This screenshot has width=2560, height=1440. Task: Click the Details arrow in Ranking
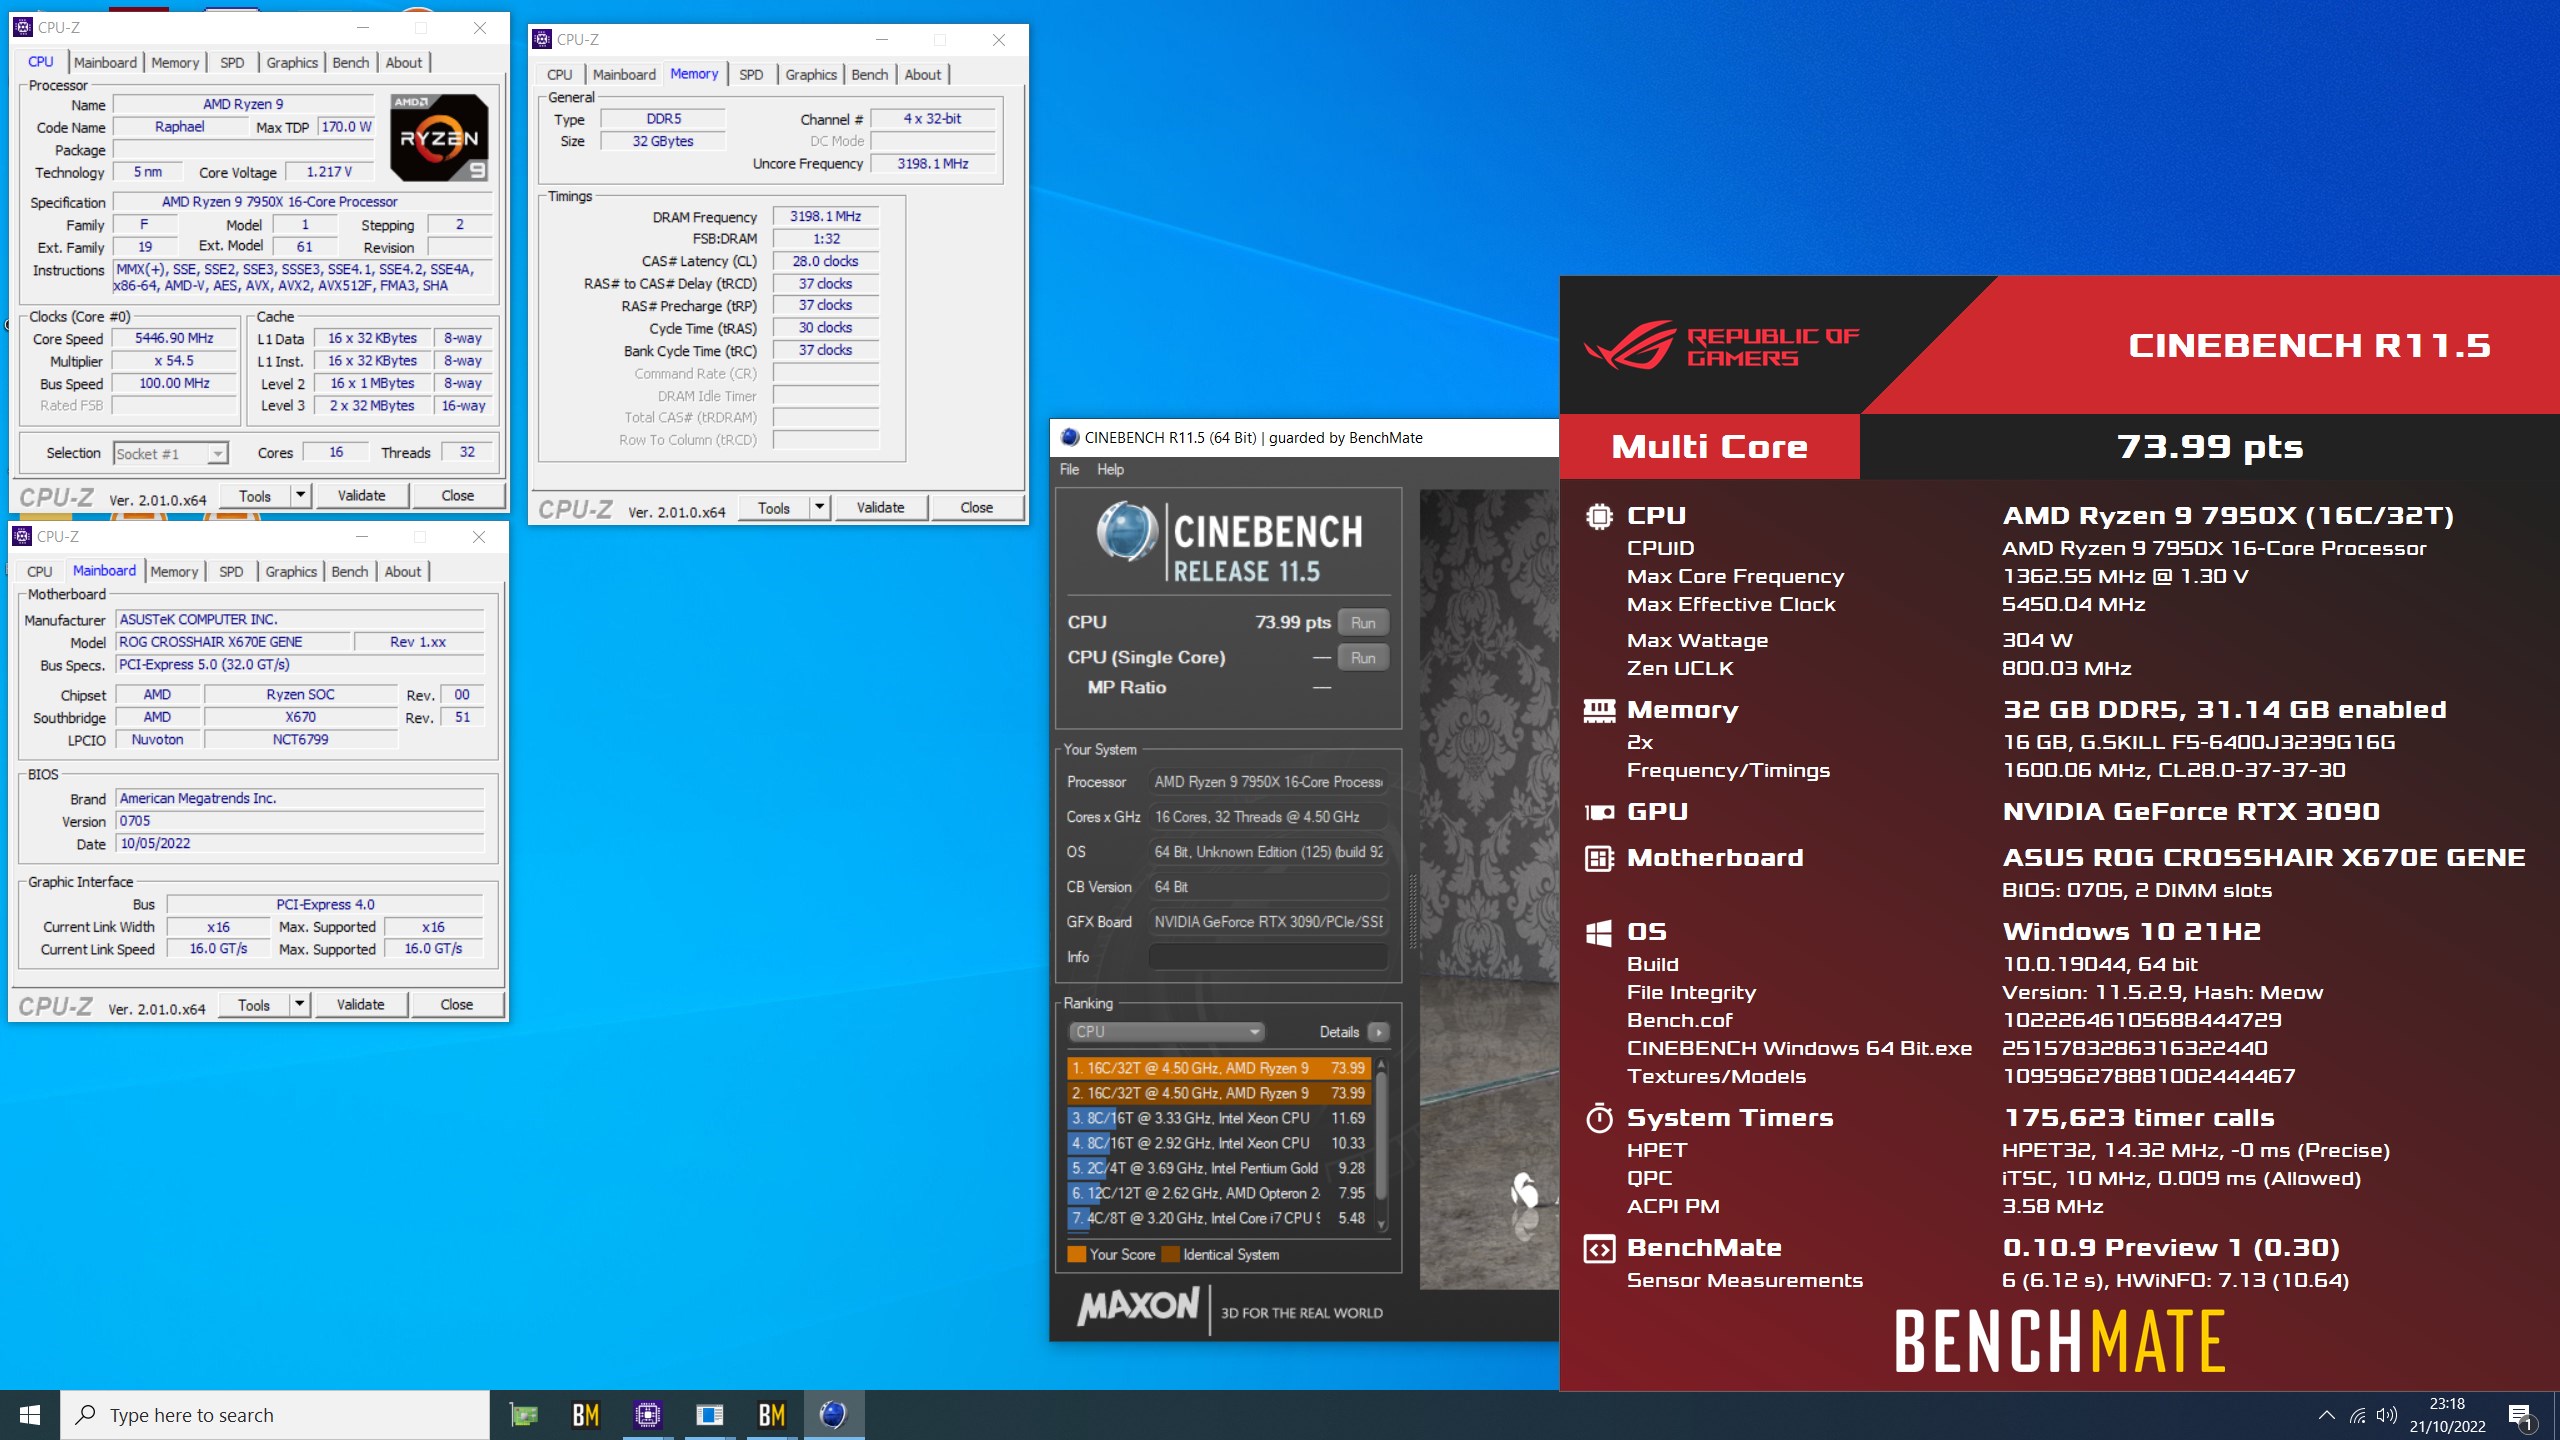[1379, 1032]
